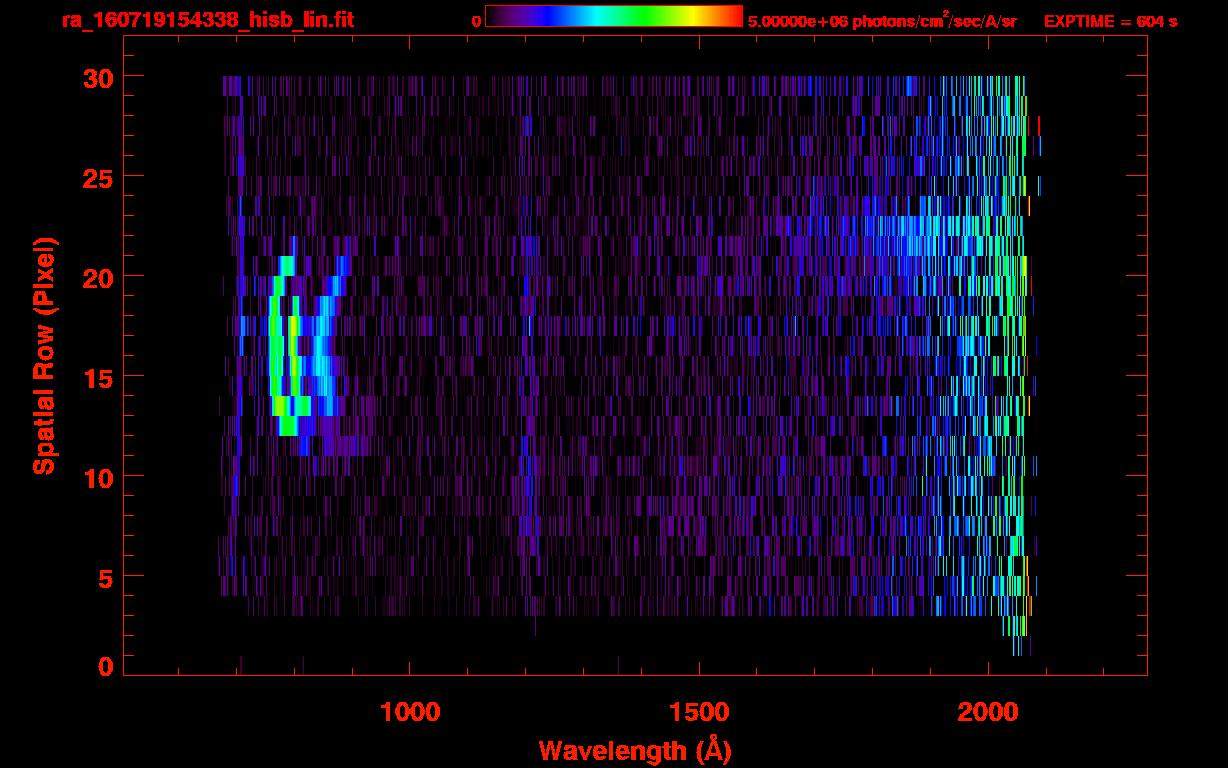Click the 1500 wavelength tick label
The width and height of the screenshot is (1228, 768).
tap(699, 711)
